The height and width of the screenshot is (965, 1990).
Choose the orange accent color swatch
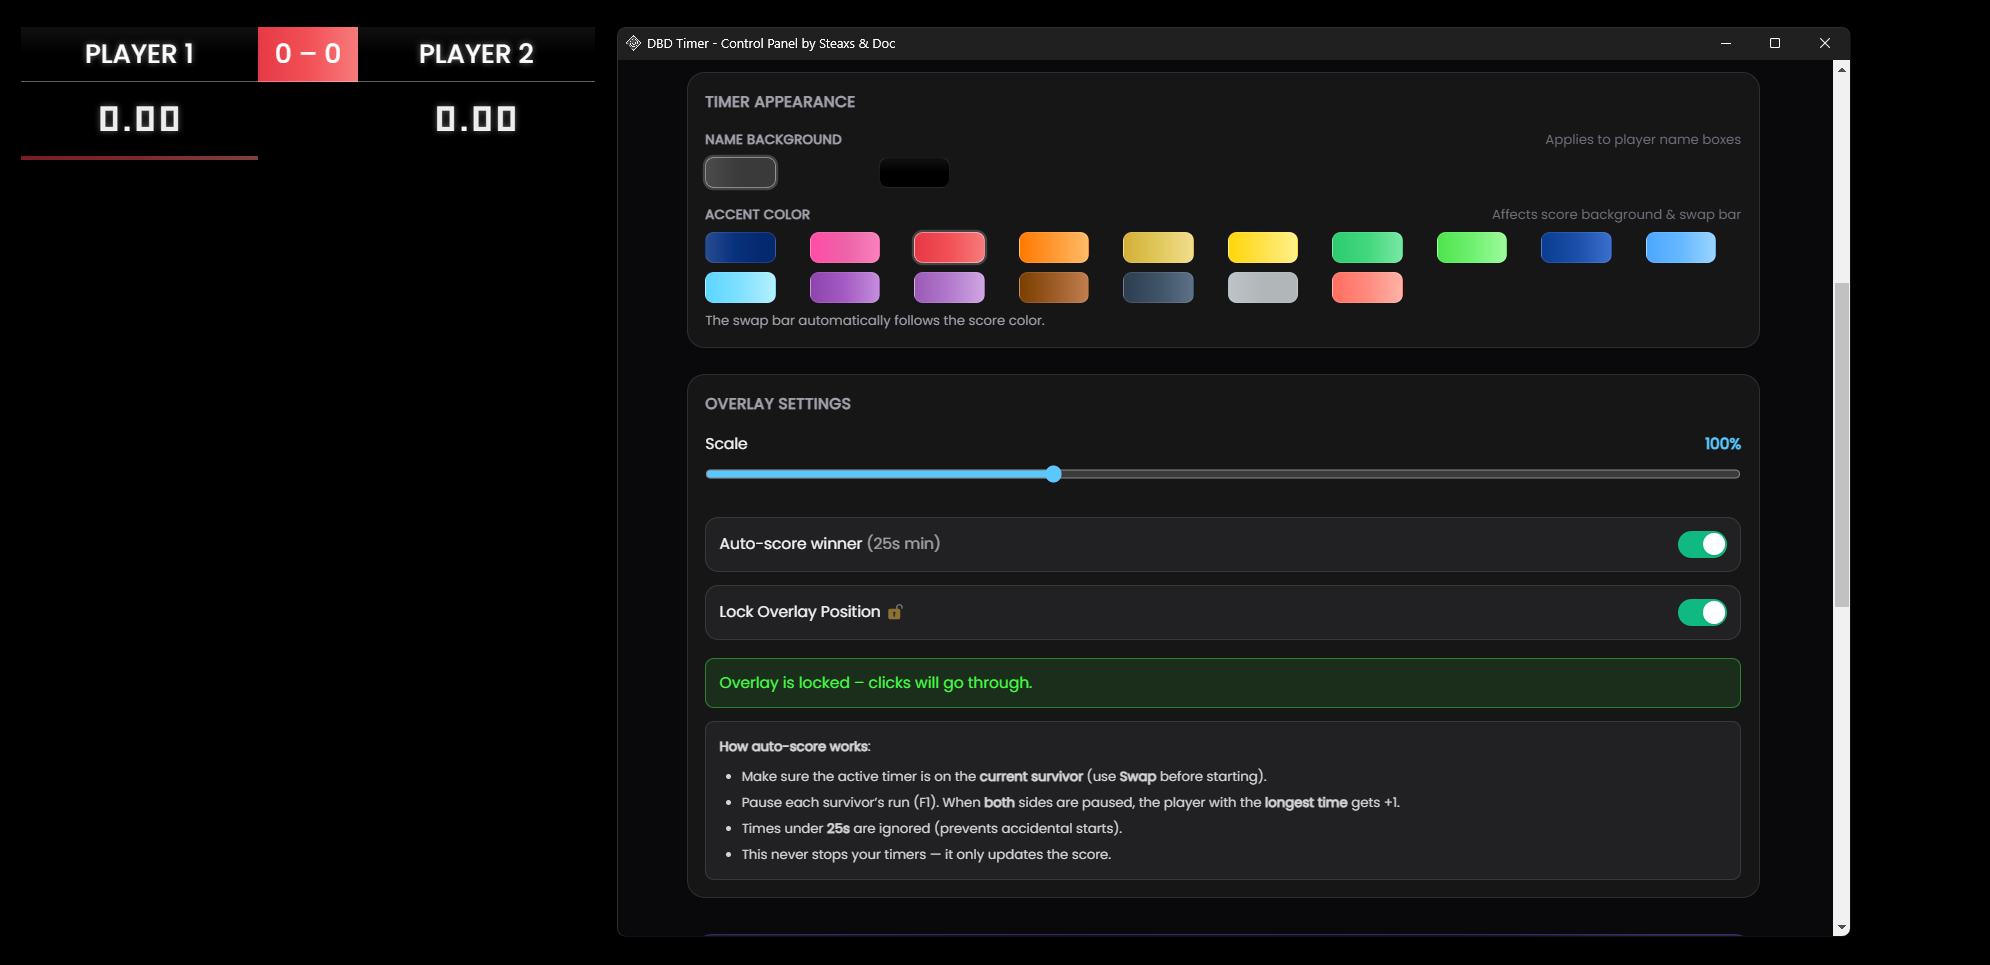[x=1053, y=247]
